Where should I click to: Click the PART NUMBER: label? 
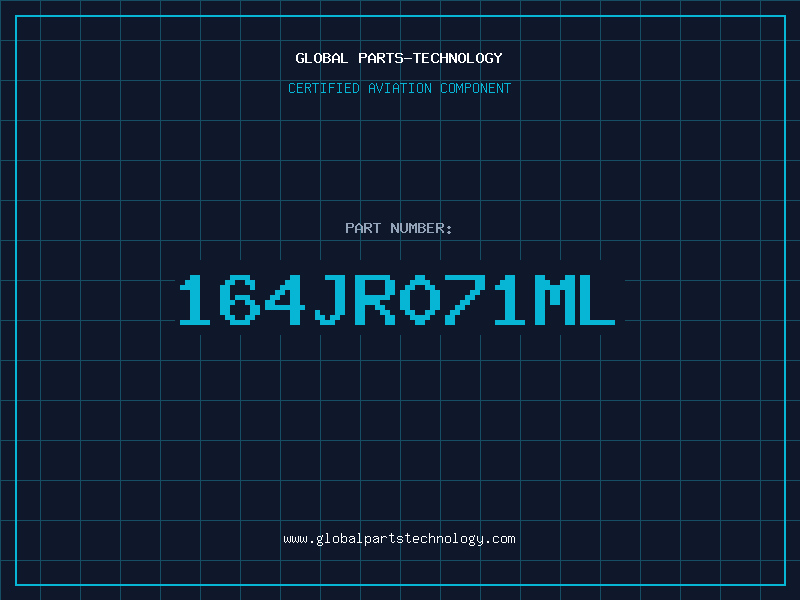399,228
